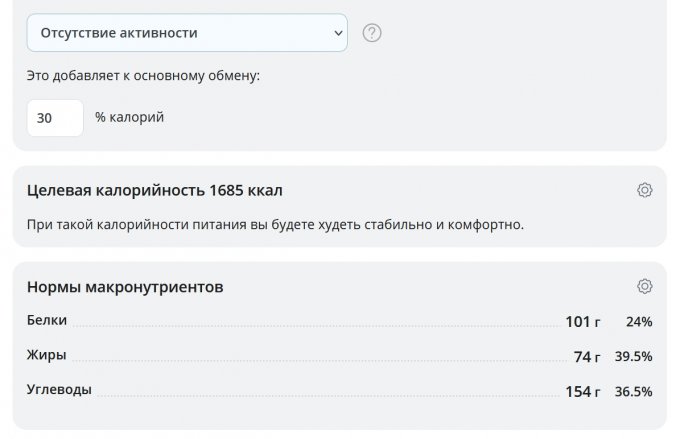
Task: Click the "% калорий" label
Action: (x=130, y=118)
